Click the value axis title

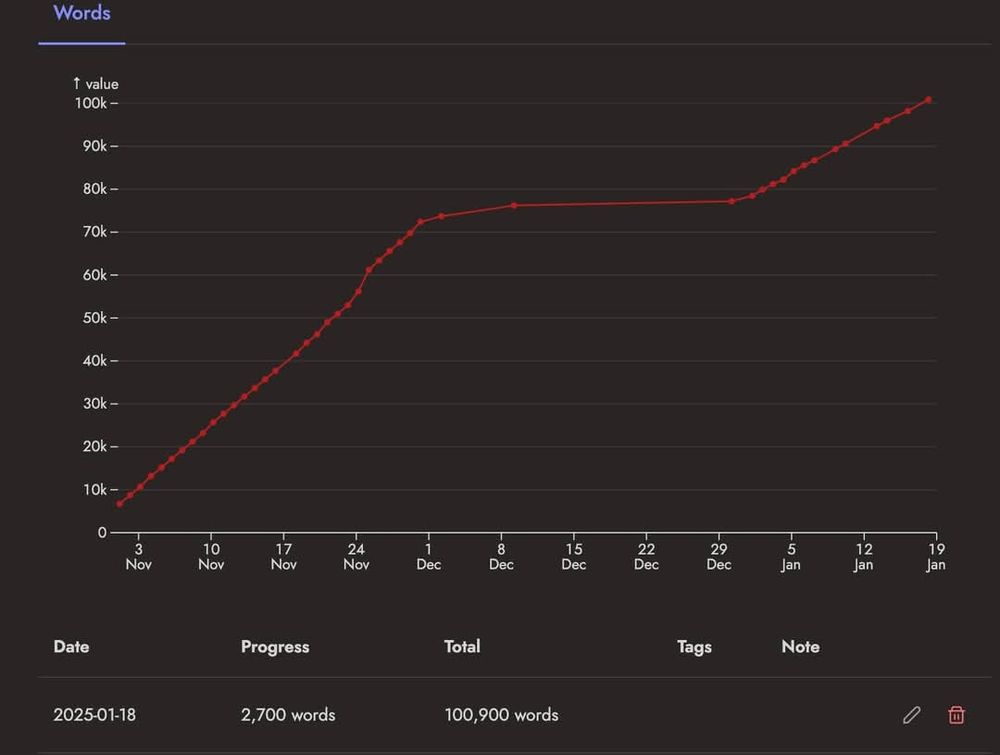click(x=96, y=84)
